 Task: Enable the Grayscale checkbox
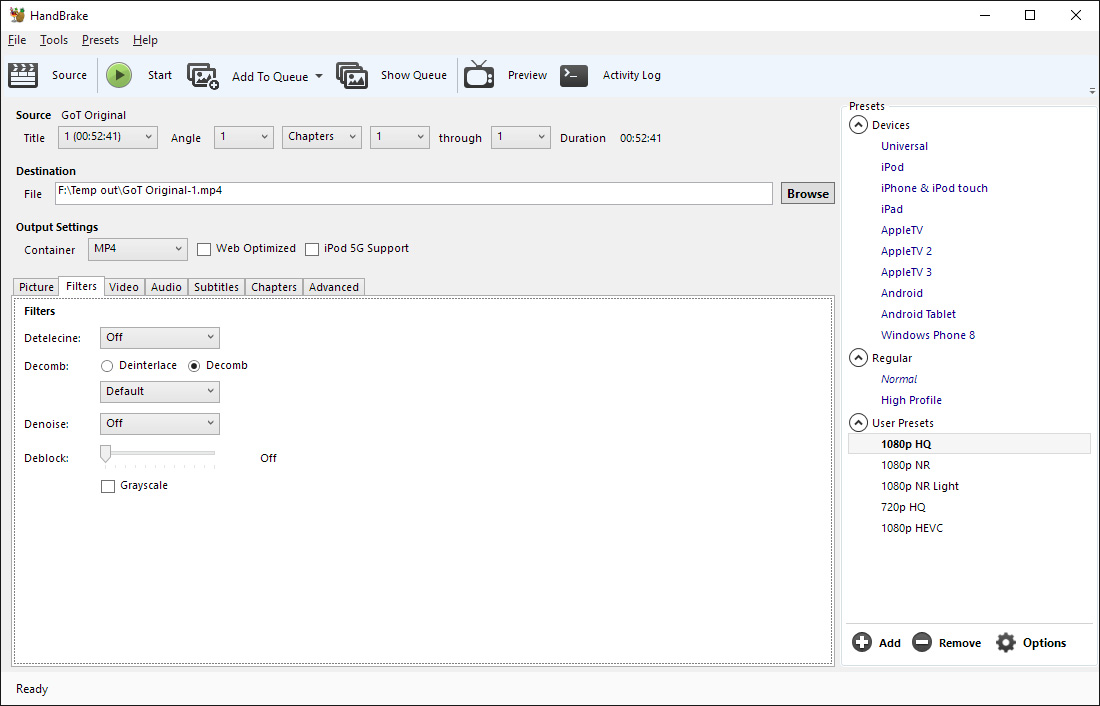pos(108,486)
